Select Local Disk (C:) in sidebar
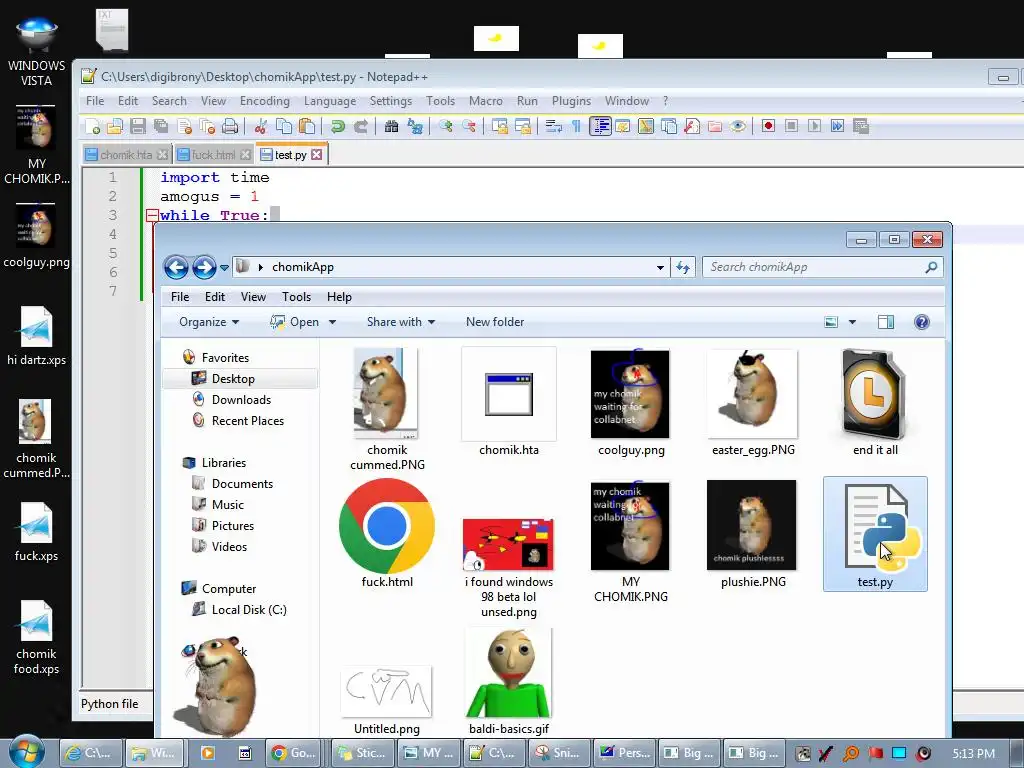The image size is (1024, 768). coord(248,610)
